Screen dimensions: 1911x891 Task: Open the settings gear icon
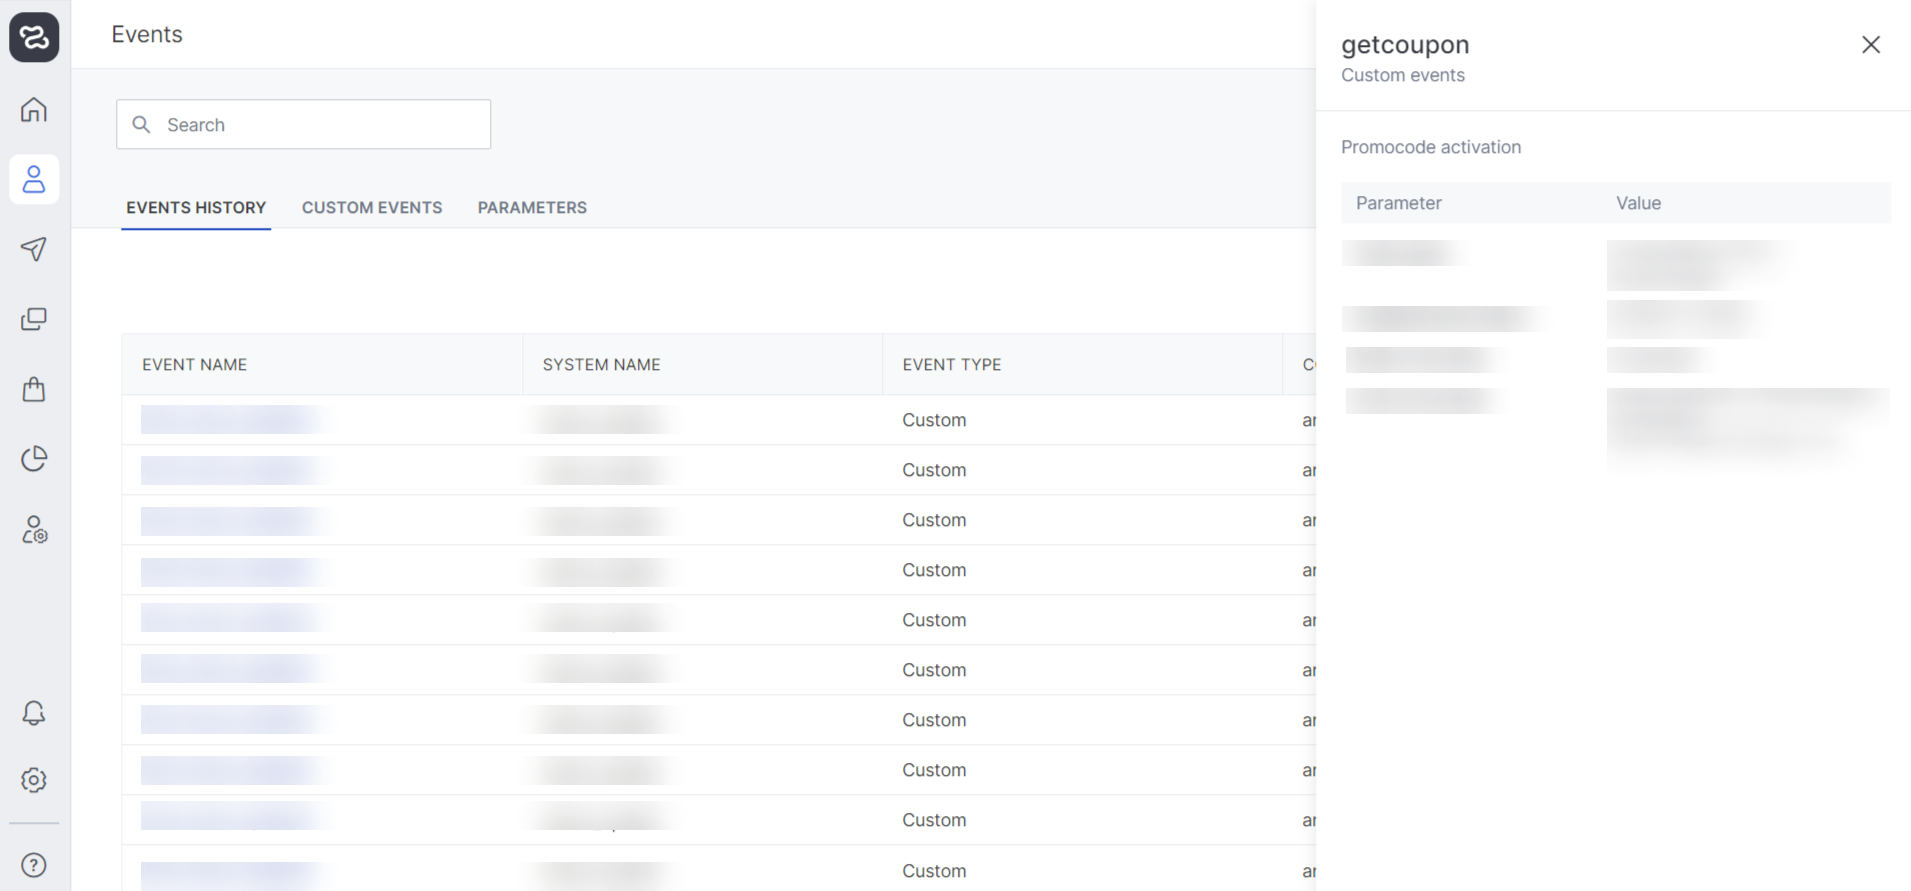coord(34,780)
